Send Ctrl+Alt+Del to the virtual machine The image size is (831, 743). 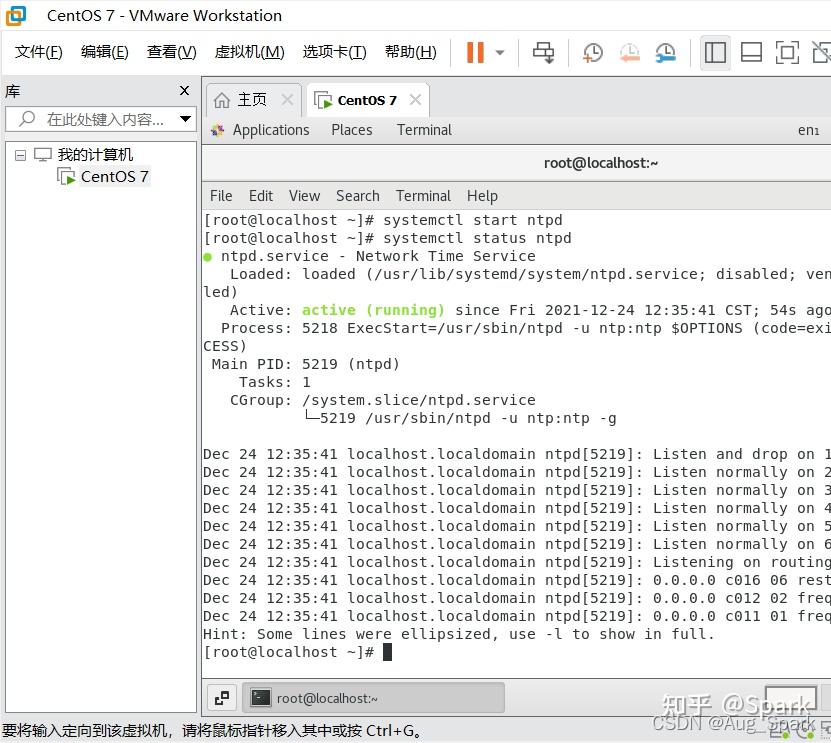pyautogui.click(x=543, y=52)
